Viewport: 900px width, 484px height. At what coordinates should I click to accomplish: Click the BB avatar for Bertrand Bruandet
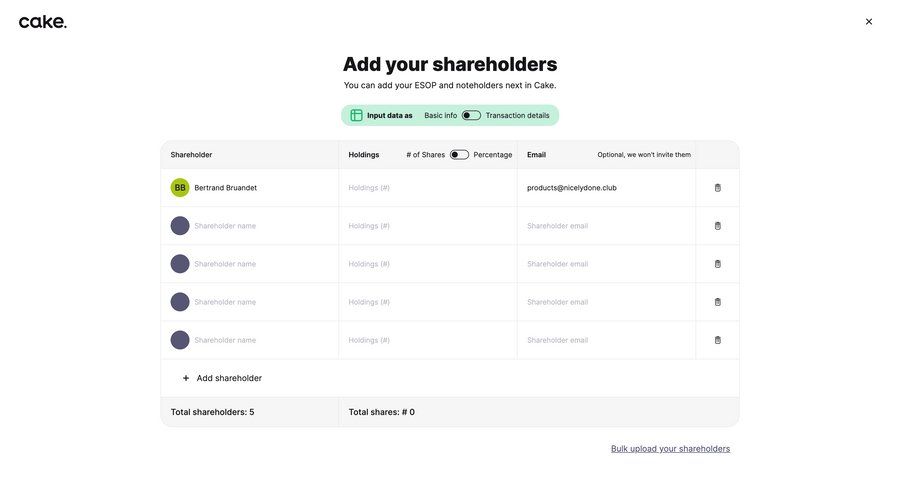point(180,188)
